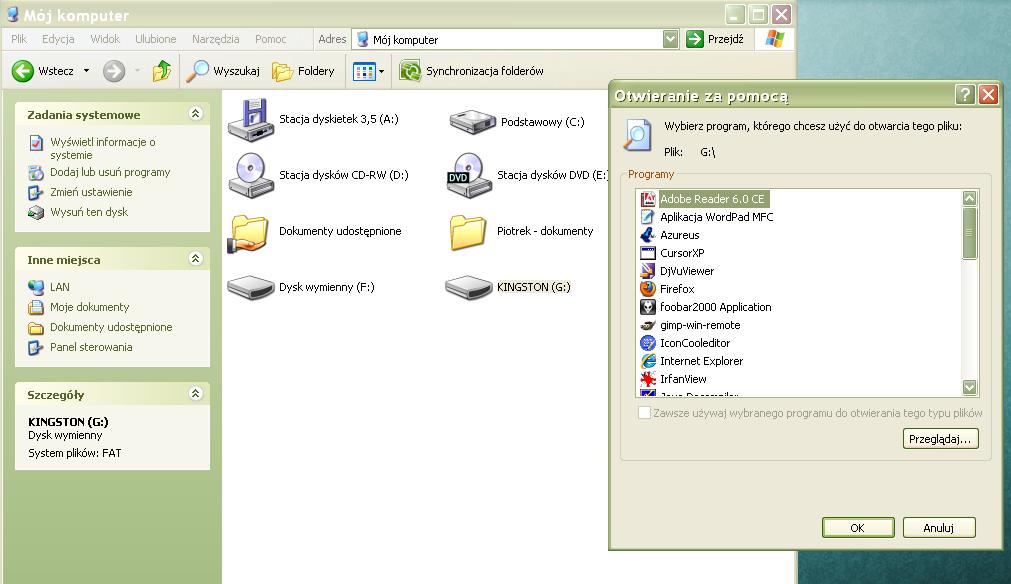Viewport: 1011px width, 584px height.
Task: Choose the IrfanView program icon
Action: tap(648, 379)
